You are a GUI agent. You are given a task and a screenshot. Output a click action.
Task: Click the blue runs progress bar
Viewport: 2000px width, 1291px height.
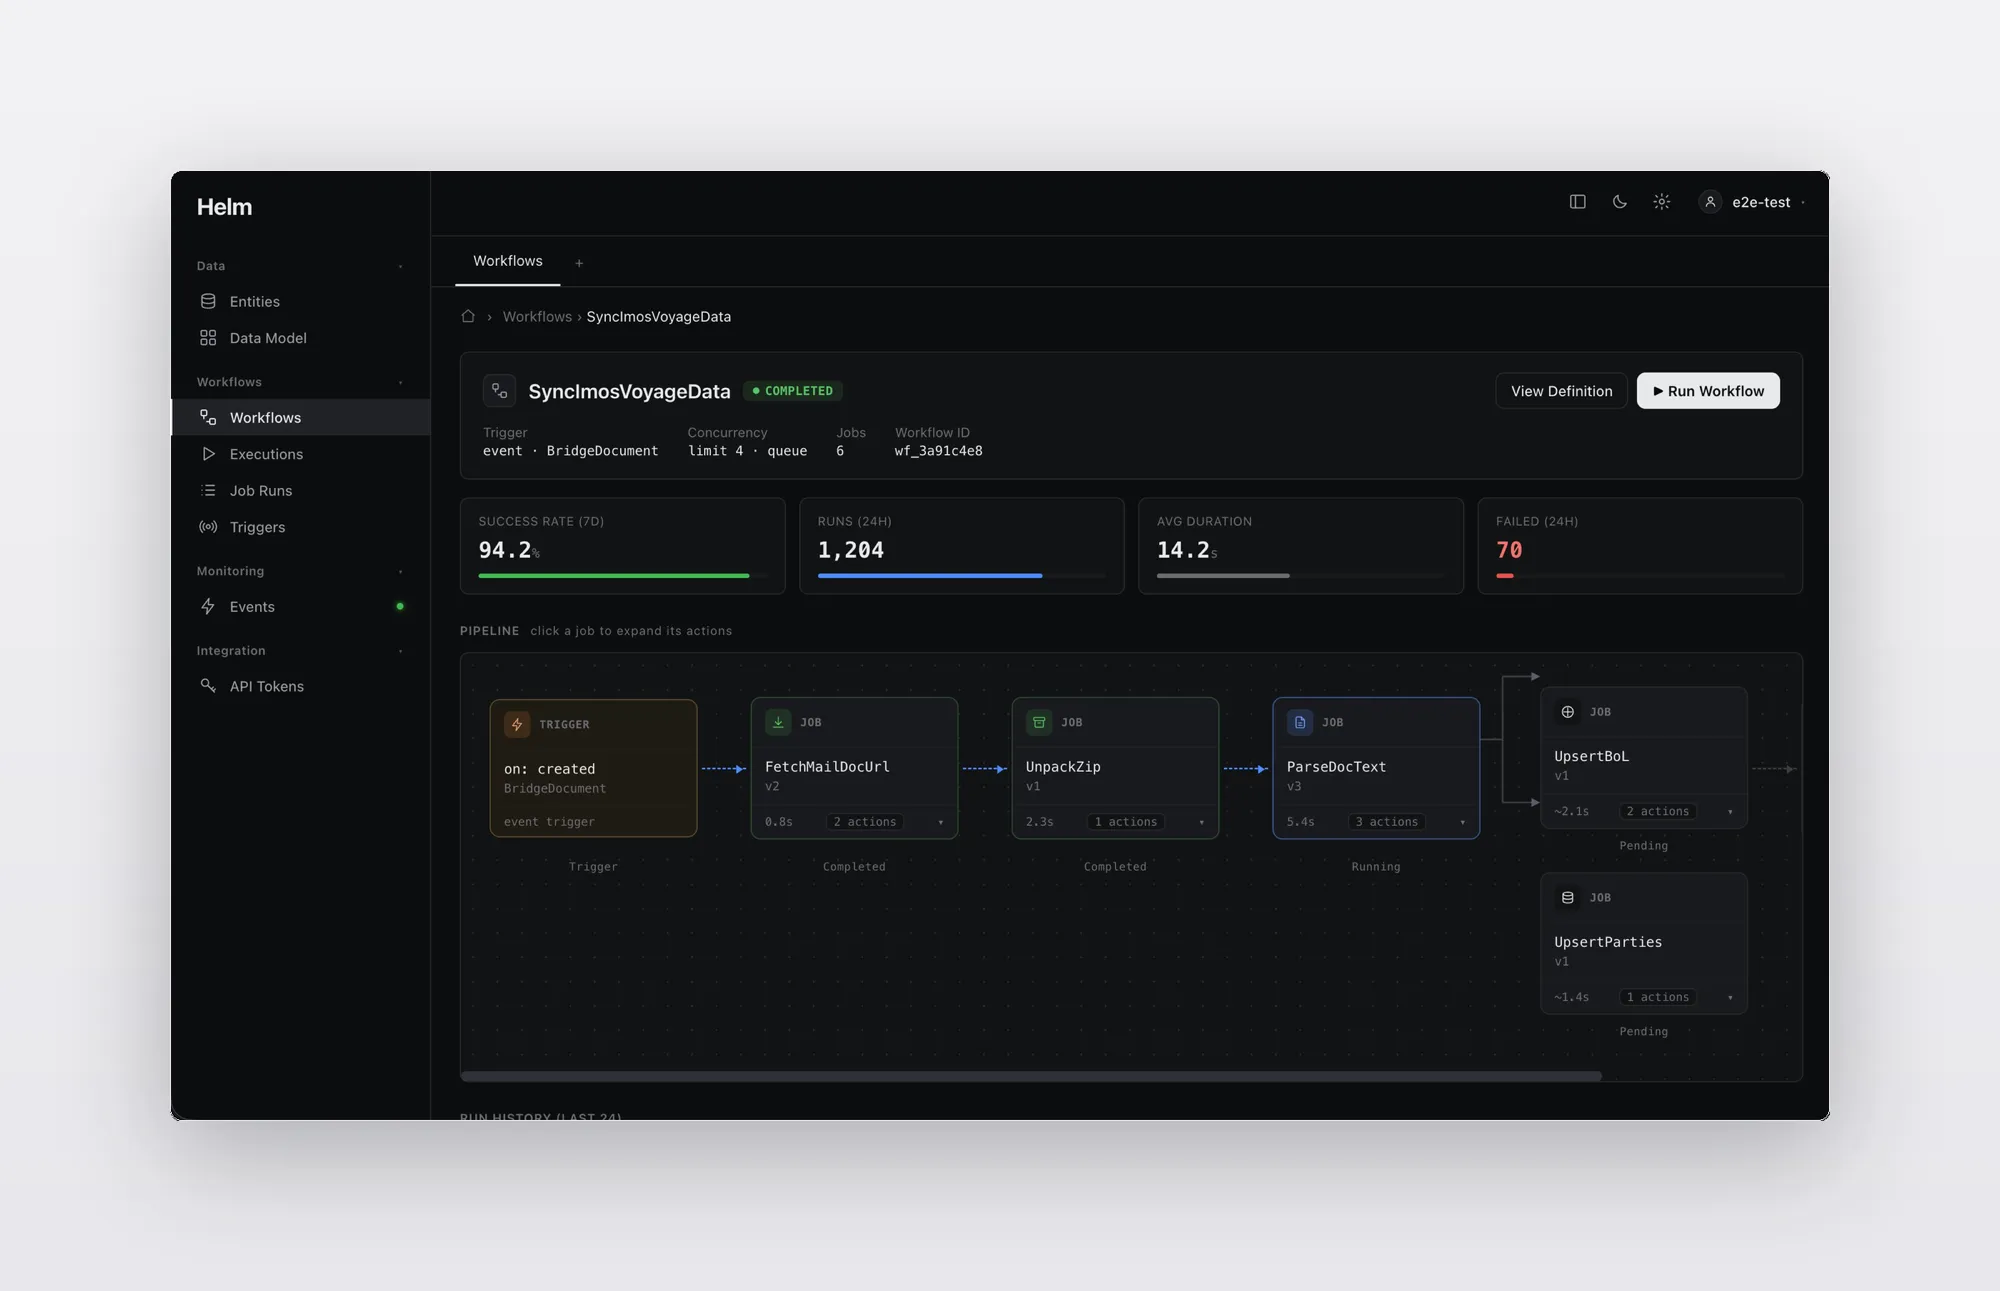pos(929,576)
